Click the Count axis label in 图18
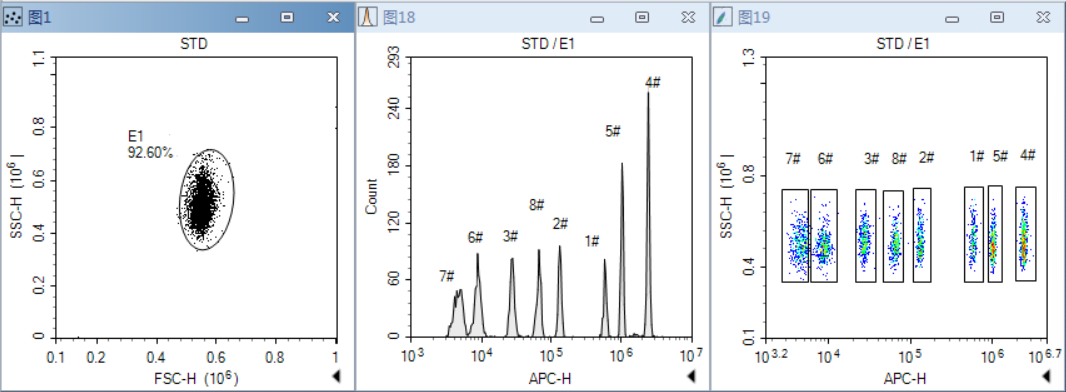 tap(371, 196)
